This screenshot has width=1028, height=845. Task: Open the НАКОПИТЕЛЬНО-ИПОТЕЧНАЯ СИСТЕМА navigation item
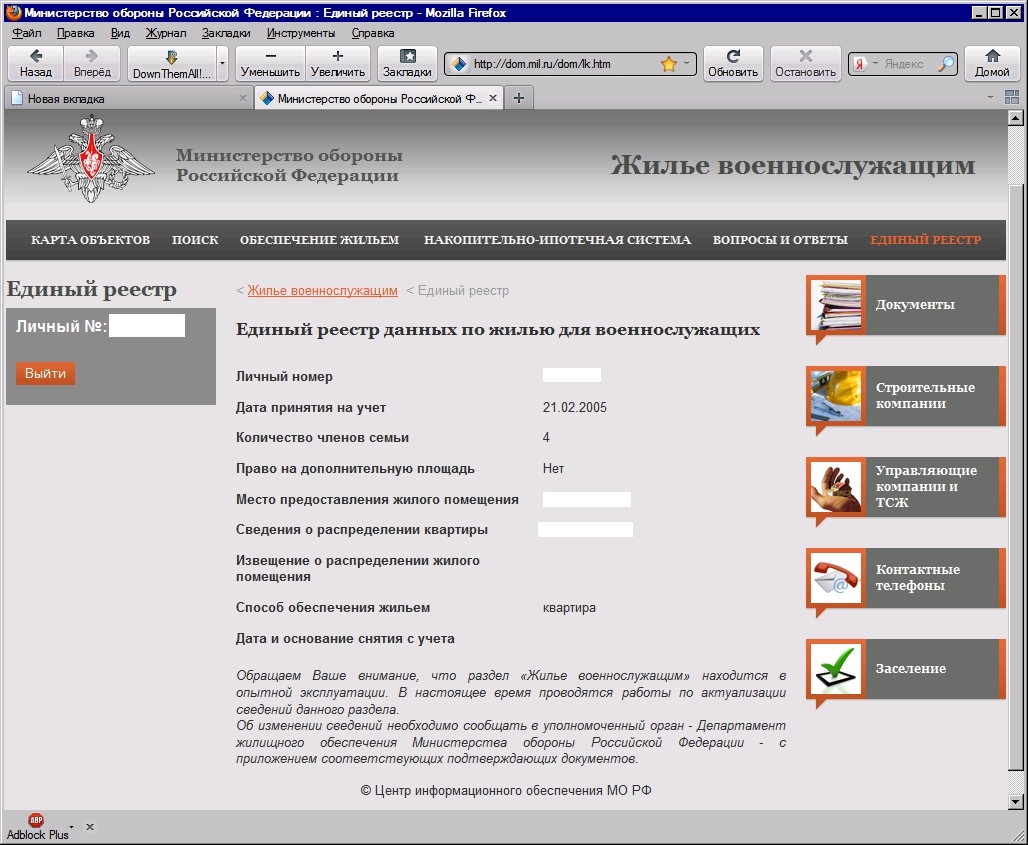click(557, 240)
